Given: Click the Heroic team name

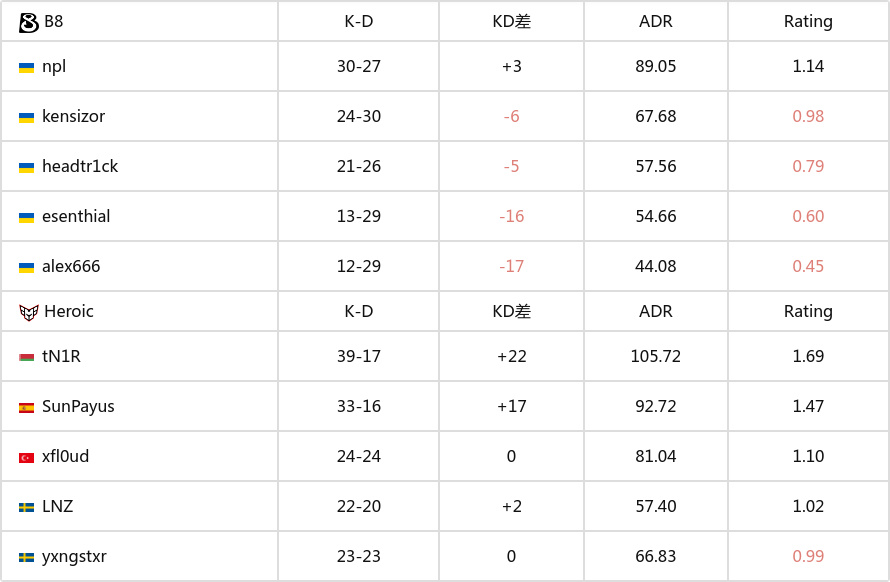Looking at the screenshot, I should [x=69, y=311].
